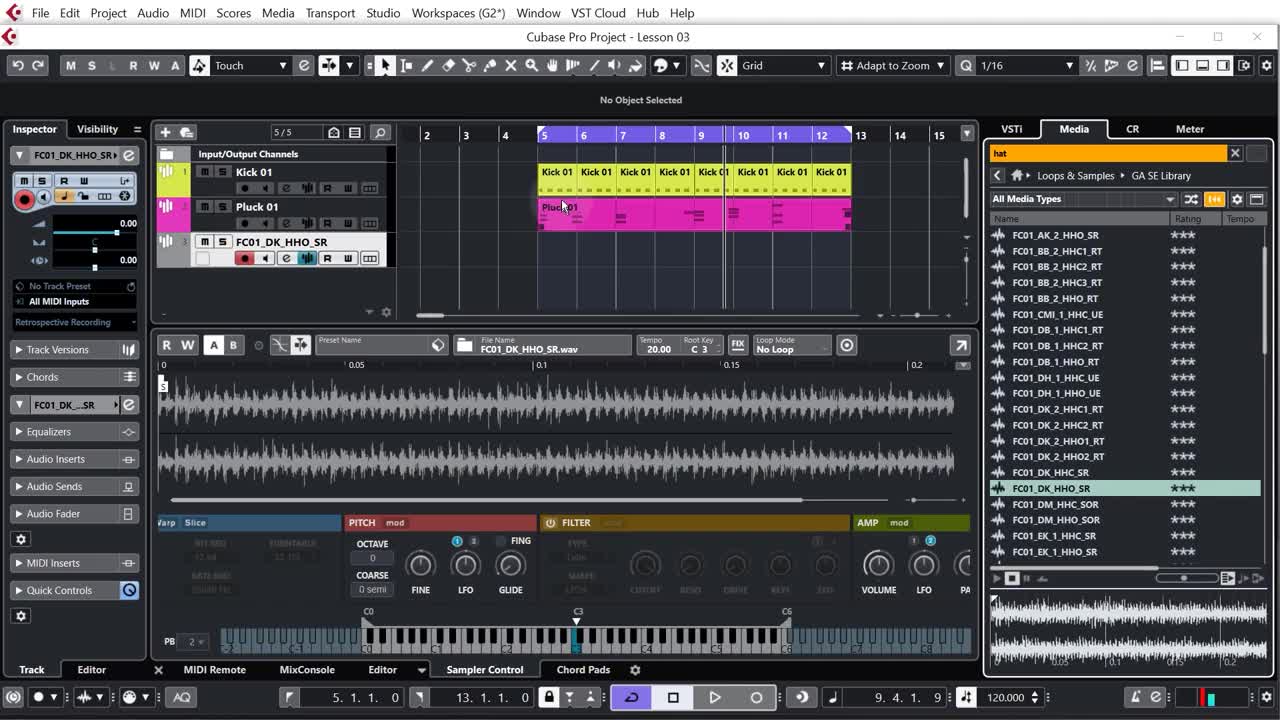Click the Redo arrow in the toolbar
1280x720 pixels.
click(38, 65)
